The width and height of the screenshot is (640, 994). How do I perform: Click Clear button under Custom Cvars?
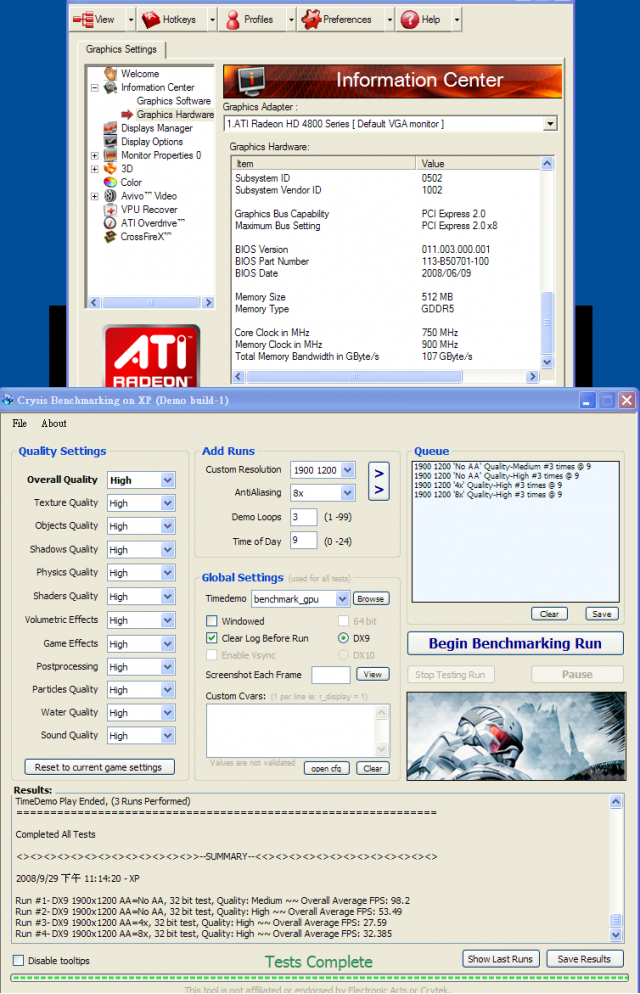(x=373, y=768)
